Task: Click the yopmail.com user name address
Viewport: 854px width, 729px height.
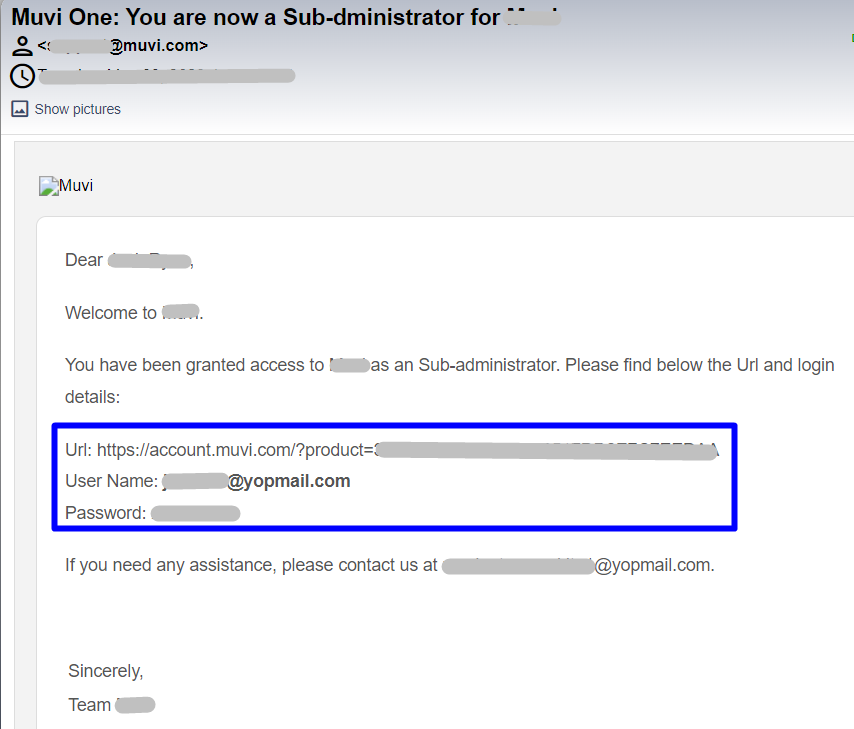Action: 256,481
